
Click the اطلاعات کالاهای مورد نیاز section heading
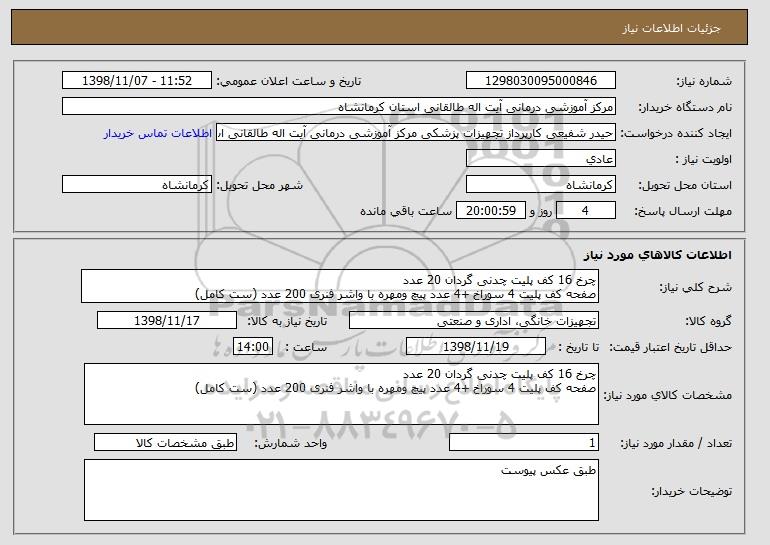(658, 255)
